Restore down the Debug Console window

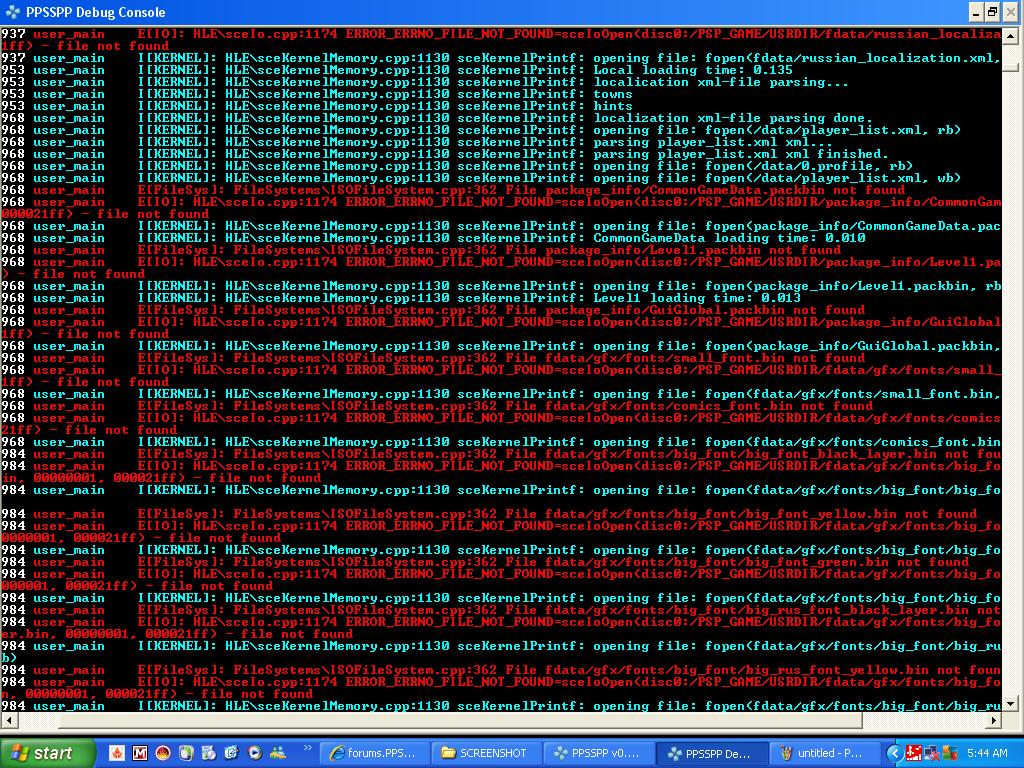[992, 12]
